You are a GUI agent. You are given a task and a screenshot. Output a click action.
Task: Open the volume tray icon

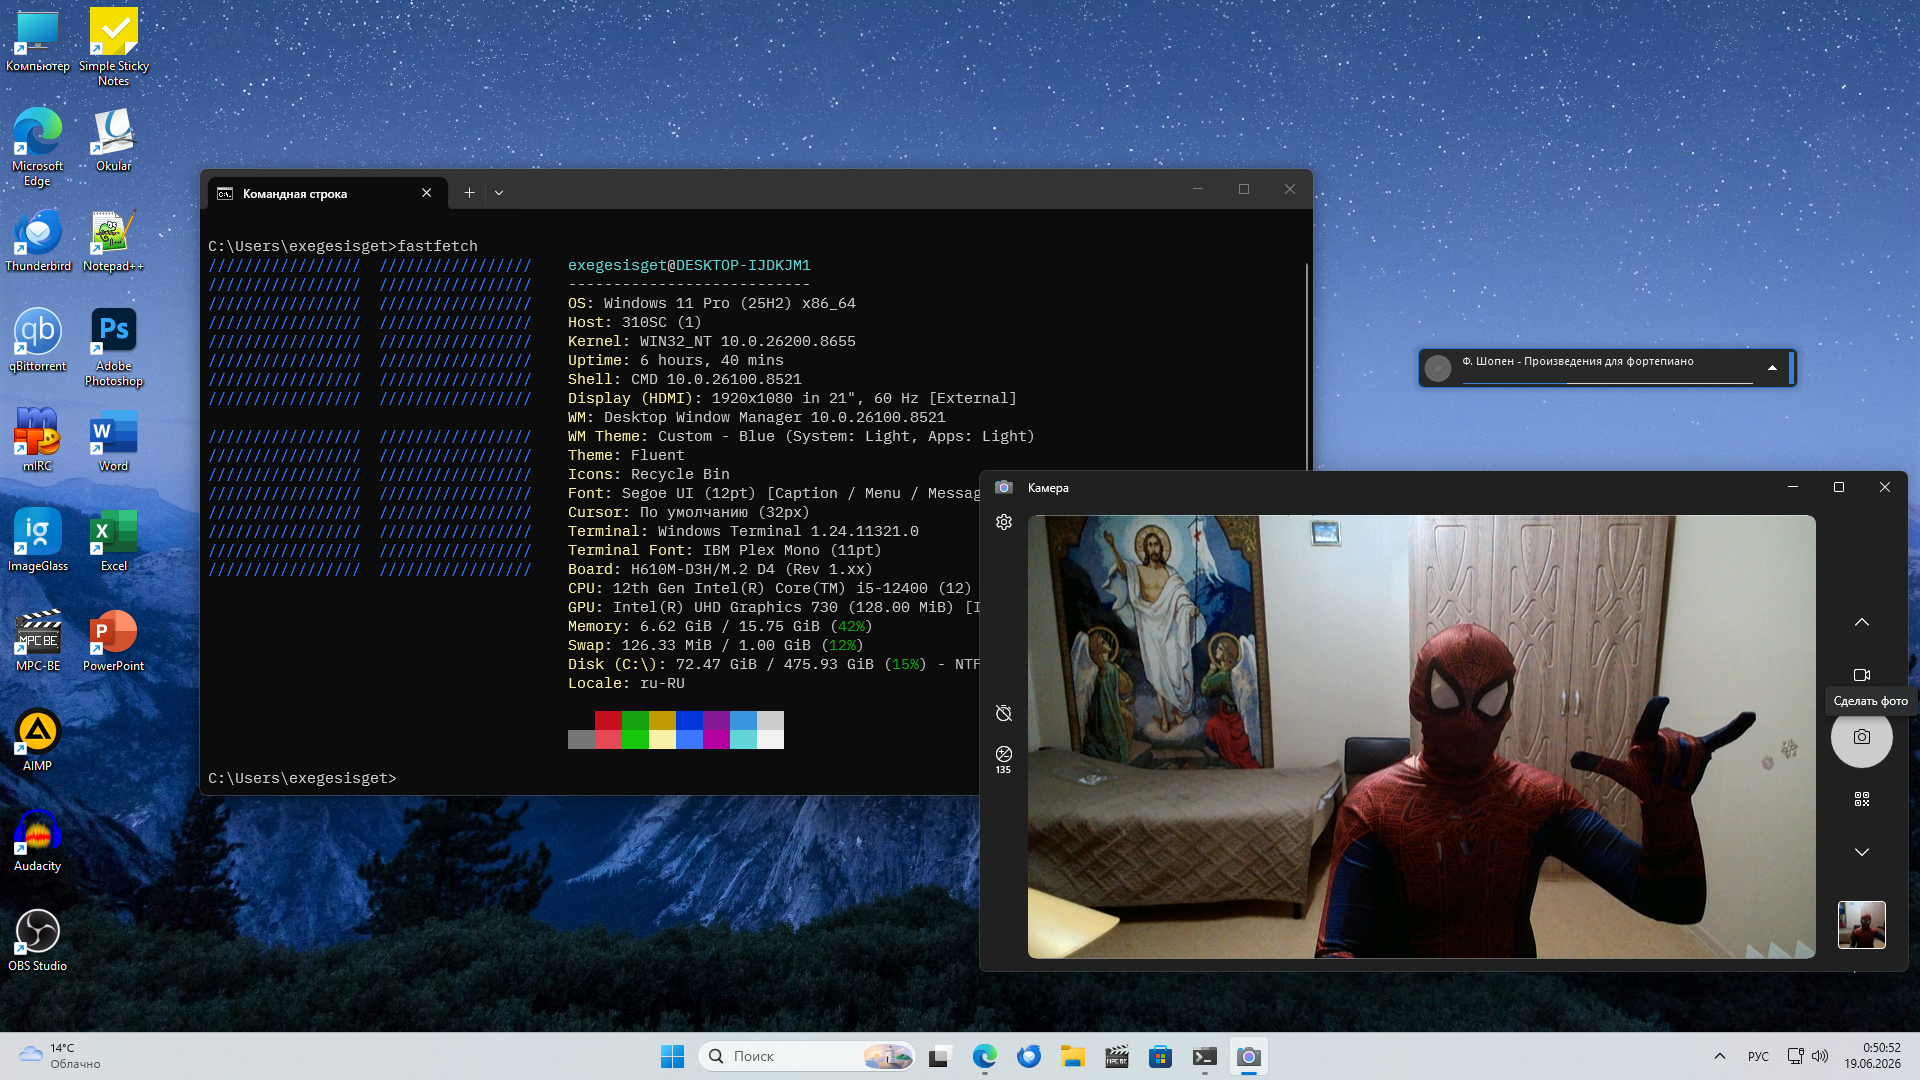point(1820,1056)
